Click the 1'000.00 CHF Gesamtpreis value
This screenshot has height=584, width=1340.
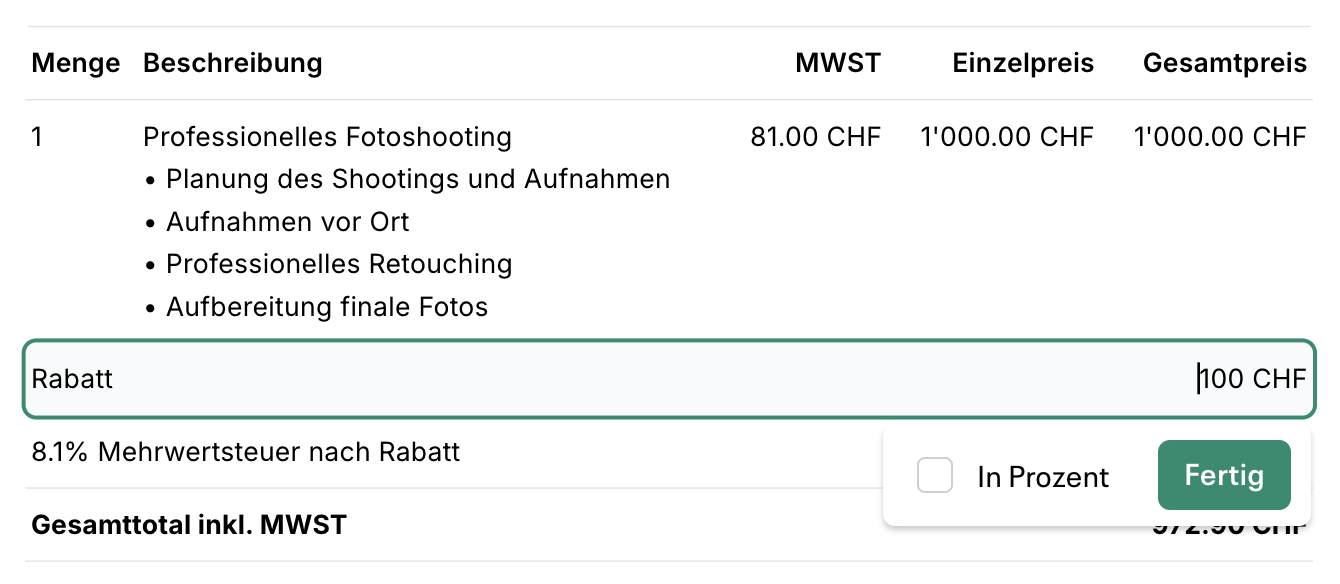[x=1220, y=136]
